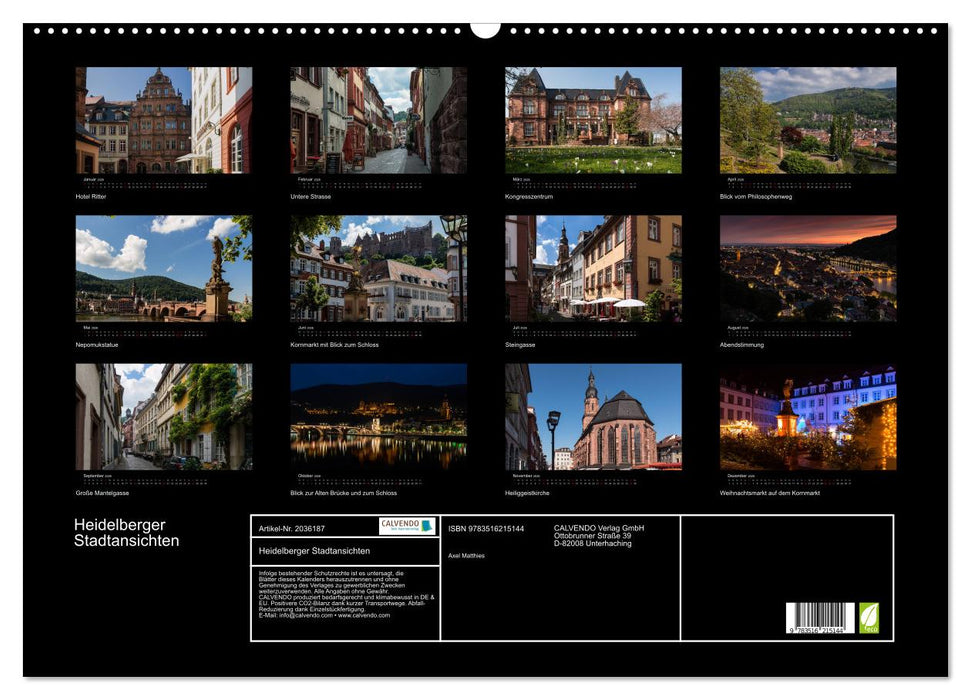
Task: Open the Weihnachtsmarkt auf dem Kornmarkt image
Action: point(808,417)
